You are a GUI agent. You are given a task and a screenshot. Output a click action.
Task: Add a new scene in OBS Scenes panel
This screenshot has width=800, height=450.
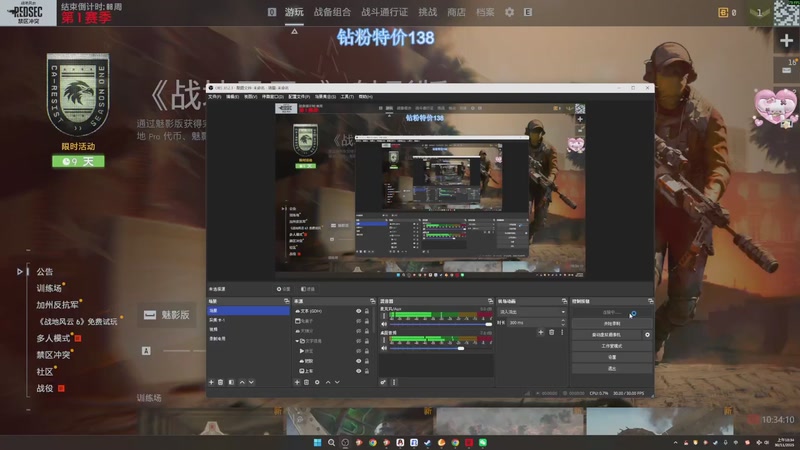pyautogui.click(x=211, y=382)
